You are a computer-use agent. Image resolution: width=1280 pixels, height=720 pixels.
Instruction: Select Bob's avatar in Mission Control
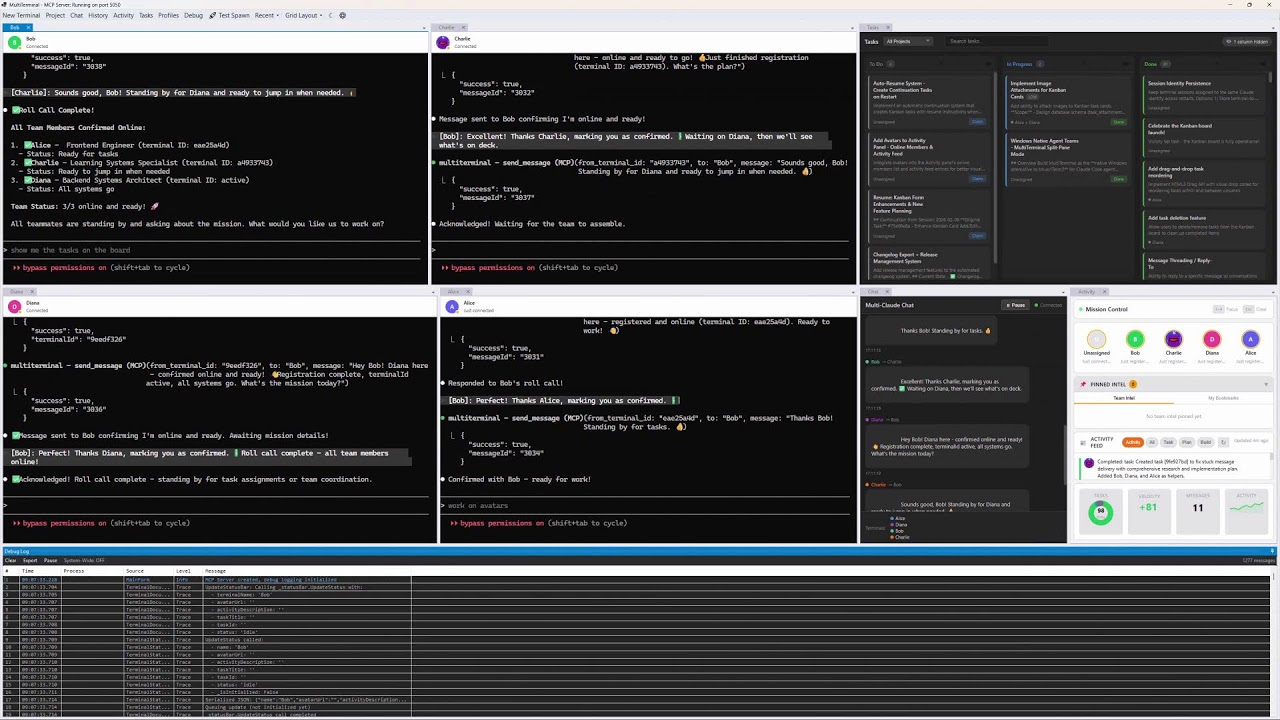pyautogui.click(x=1135, y=339)
